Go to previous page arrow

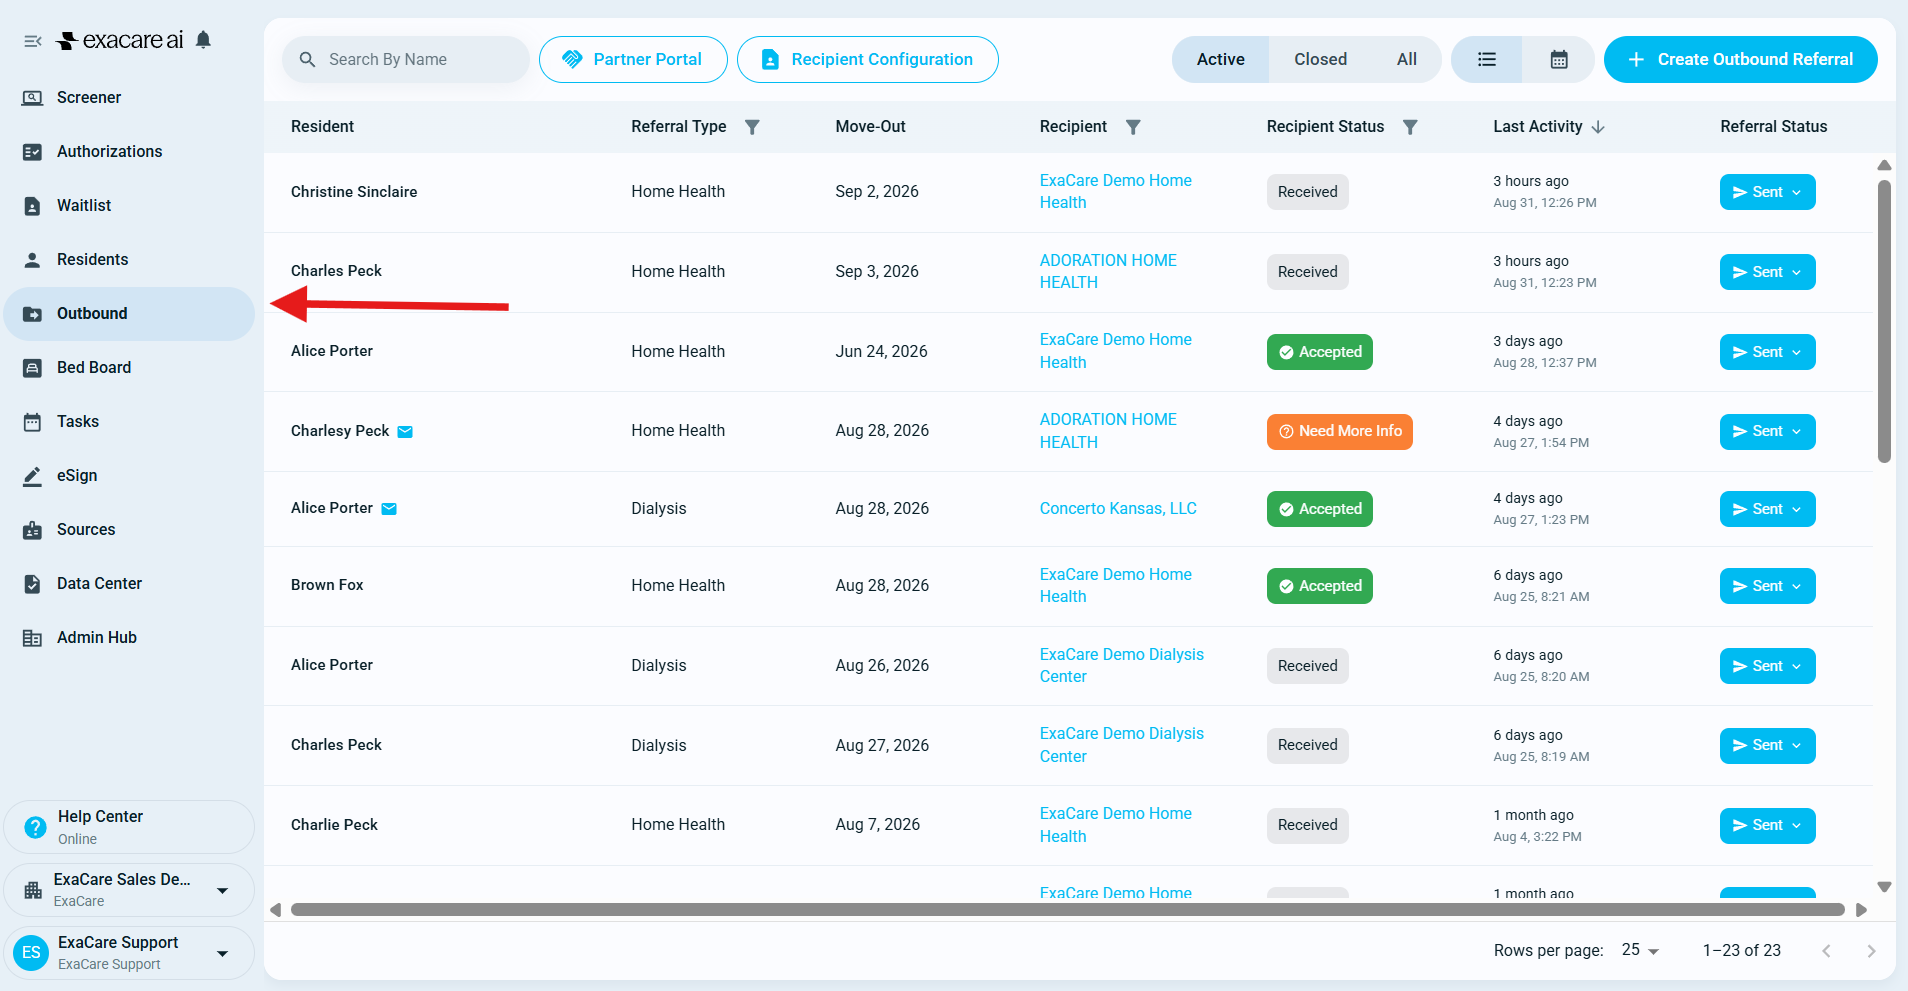click(1826, 951)
